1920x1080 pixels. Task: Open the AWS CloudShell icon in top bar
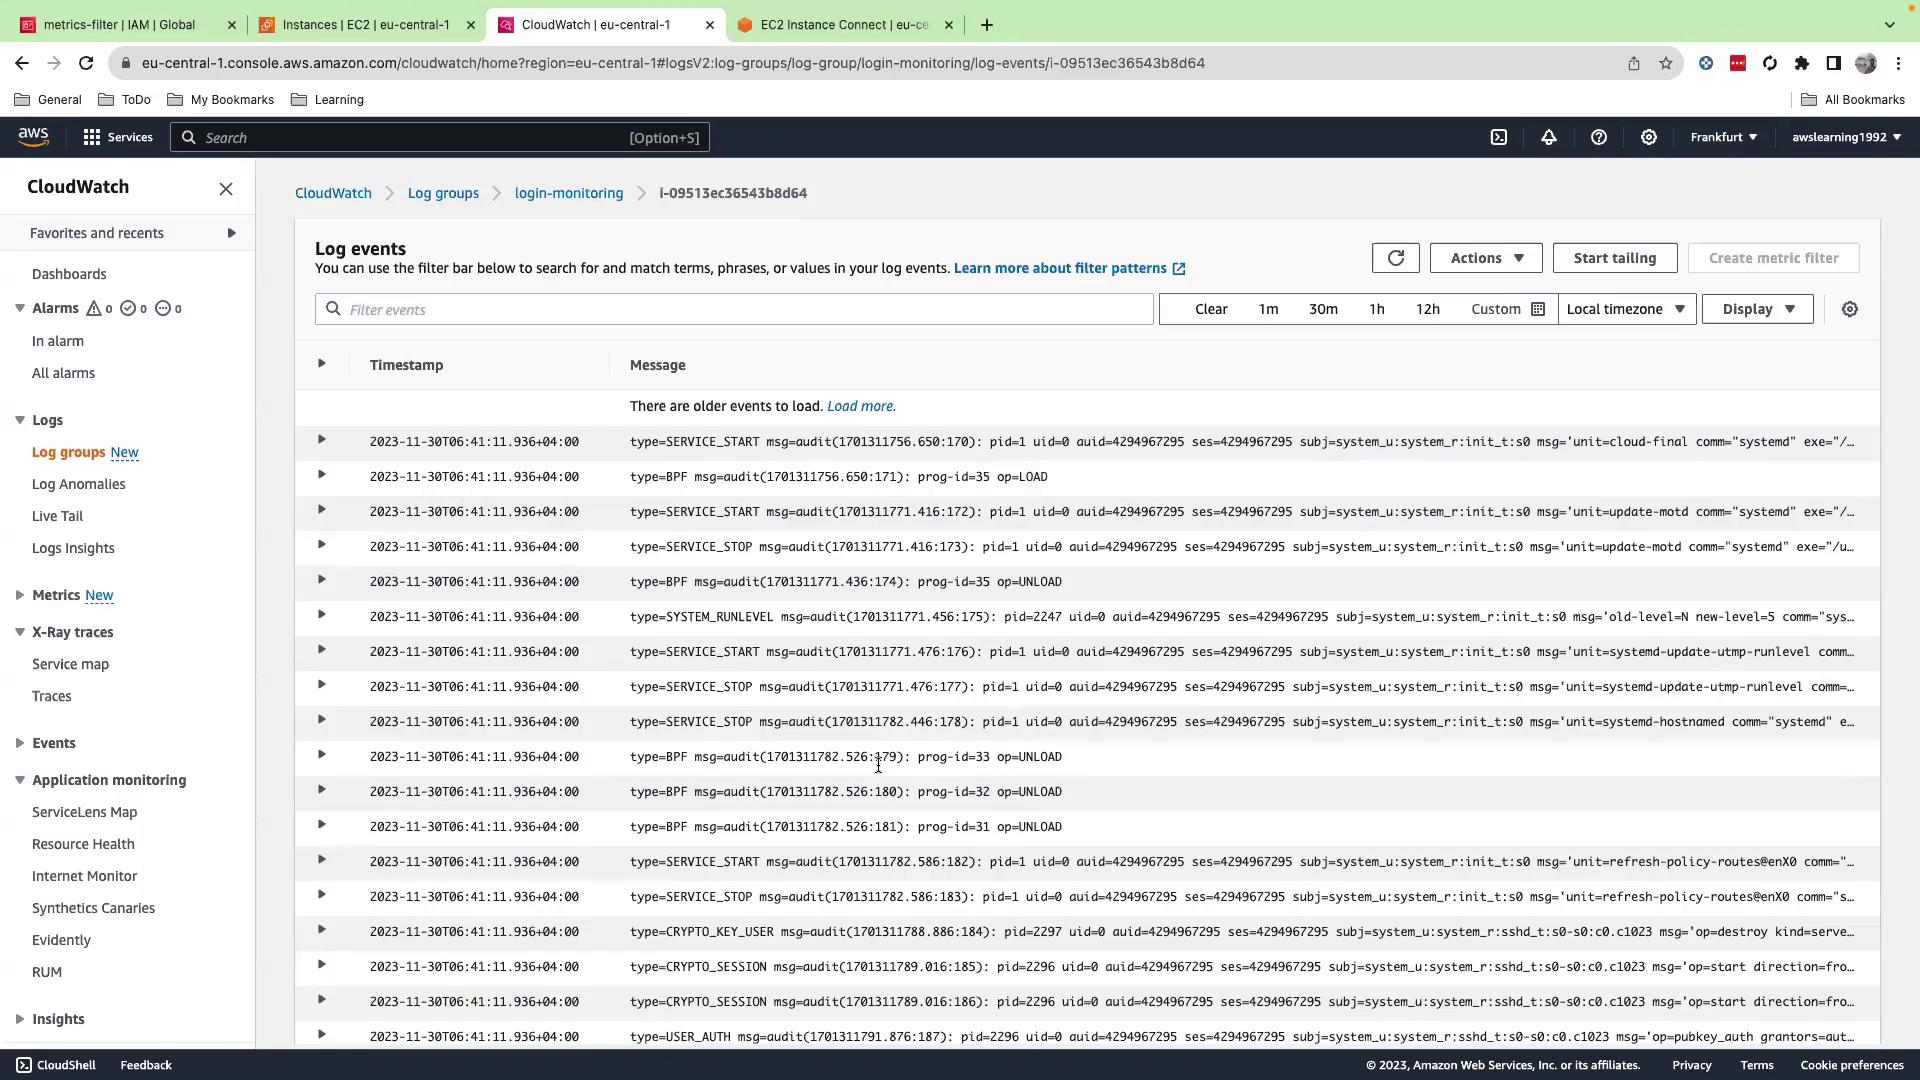pos(1498,138)
